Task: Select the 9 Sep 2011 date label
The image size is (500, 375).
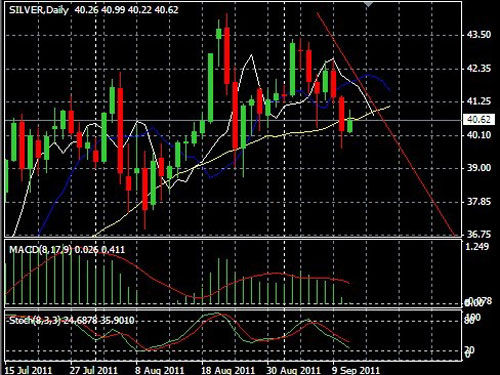Action: (356, 370)
